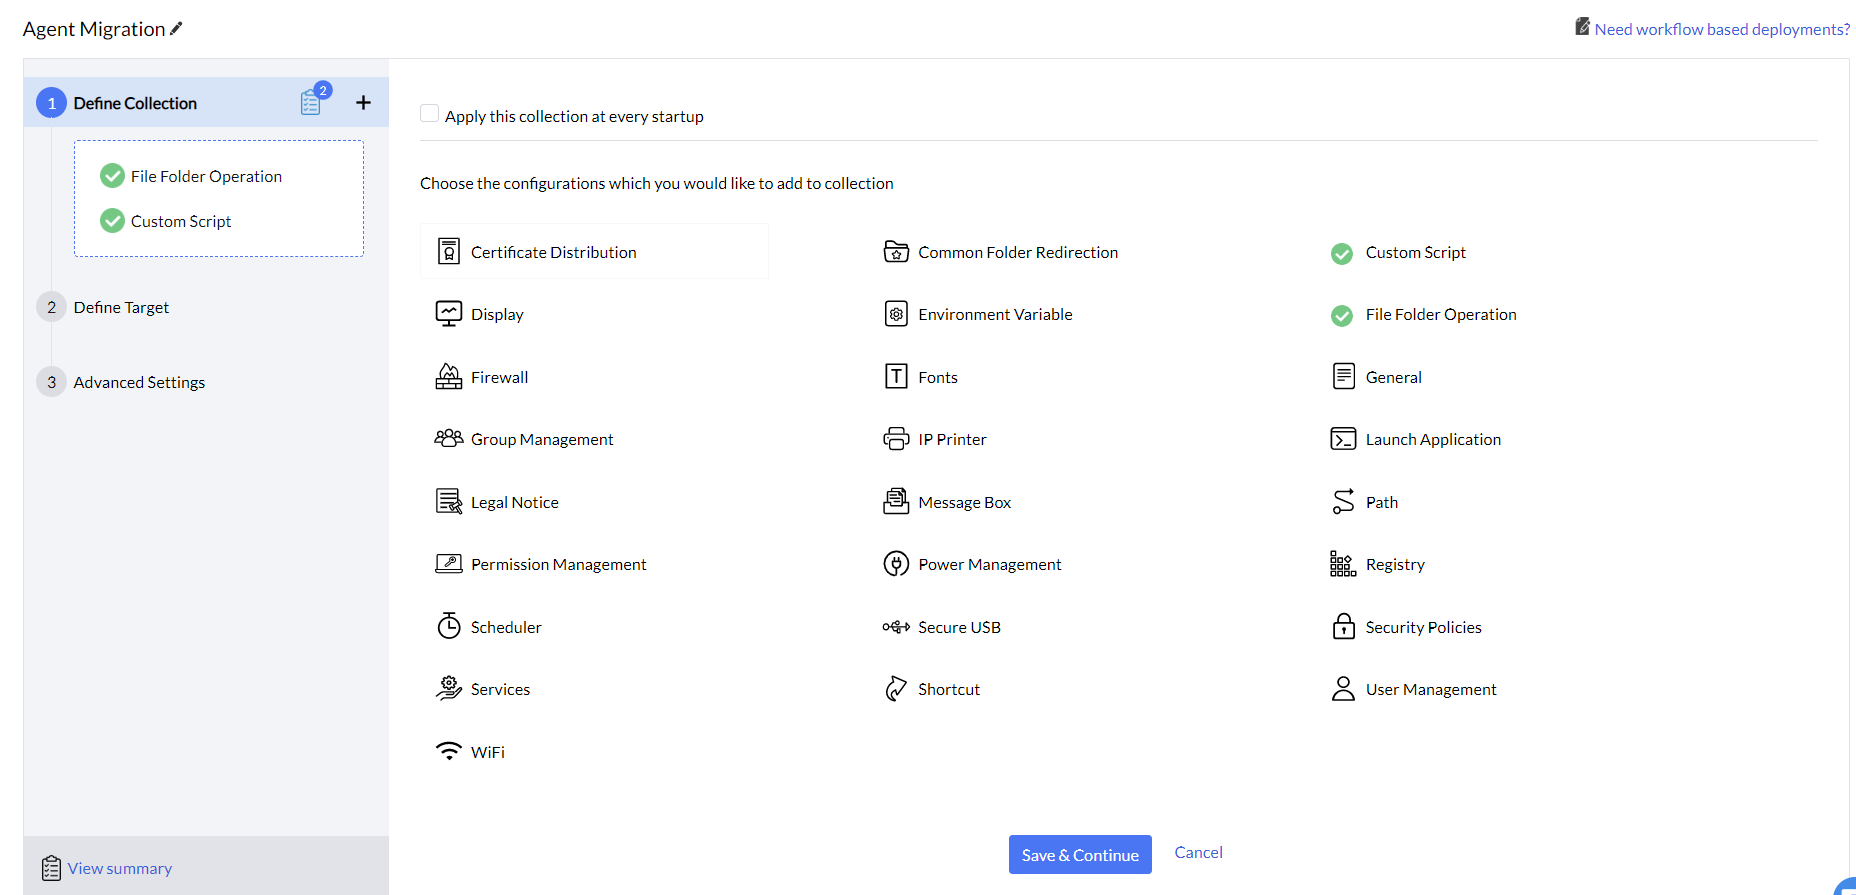Deselect Custom Script in the configurations grid
Image resolution: width=1856 pixels, height=895 pixels.
tap(1342, 253)
